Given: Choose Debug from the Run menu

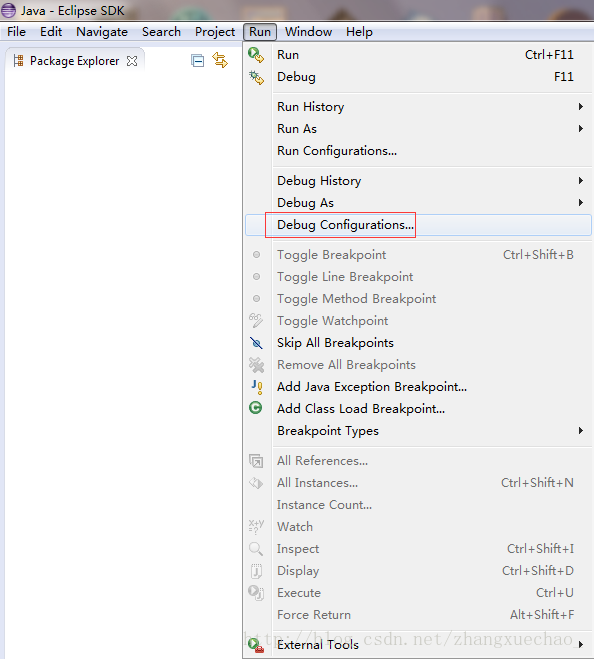Looking at the screenshot, I should [x=418, y=77].
